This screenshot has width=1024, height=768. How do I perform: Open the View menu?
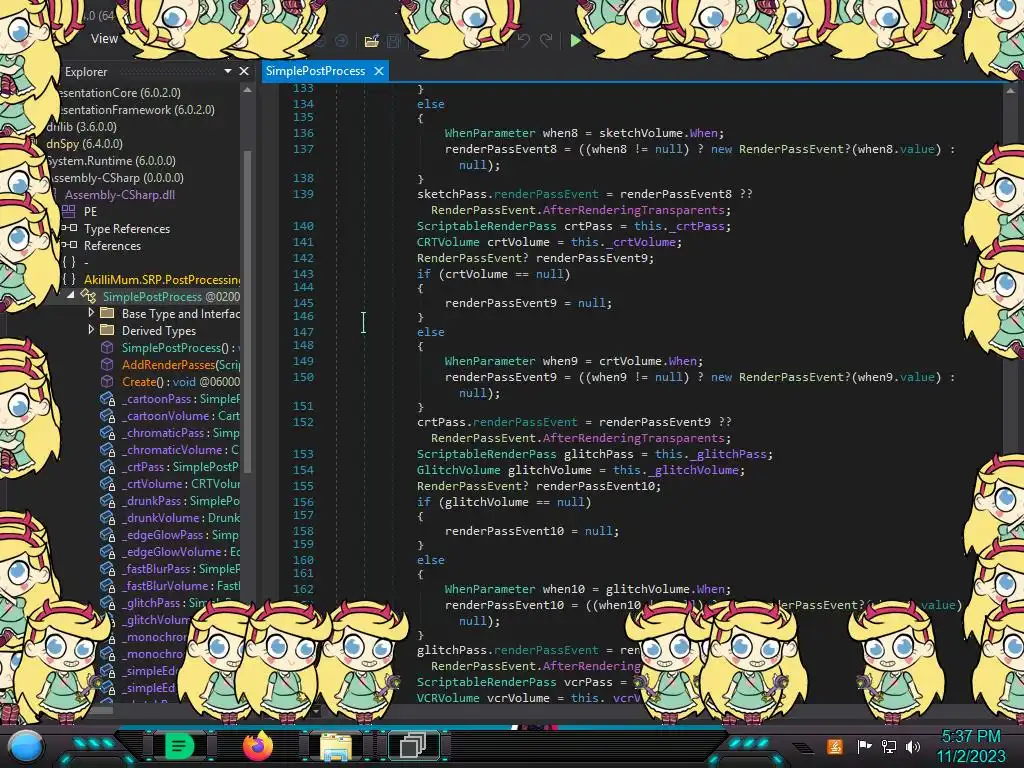[104, 39]
